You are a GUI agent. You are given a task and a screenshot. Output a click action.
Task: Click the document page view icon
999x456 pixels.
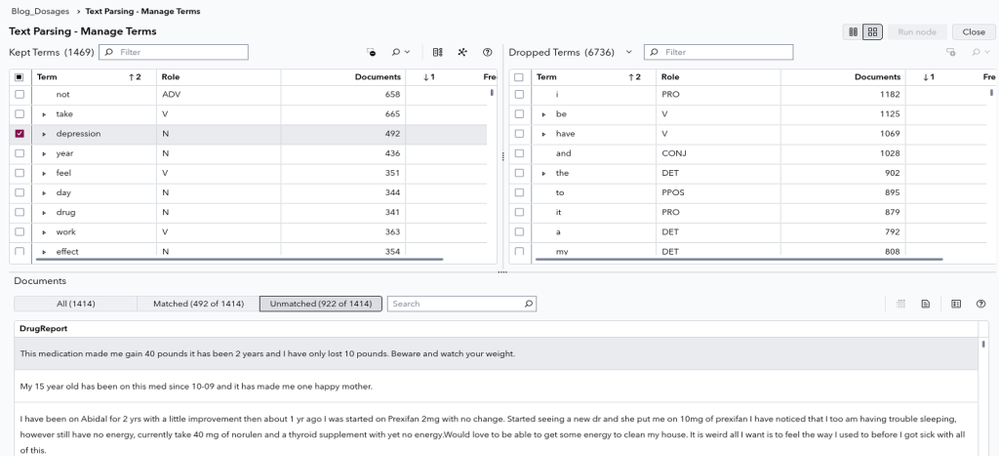tap(926, 303)
